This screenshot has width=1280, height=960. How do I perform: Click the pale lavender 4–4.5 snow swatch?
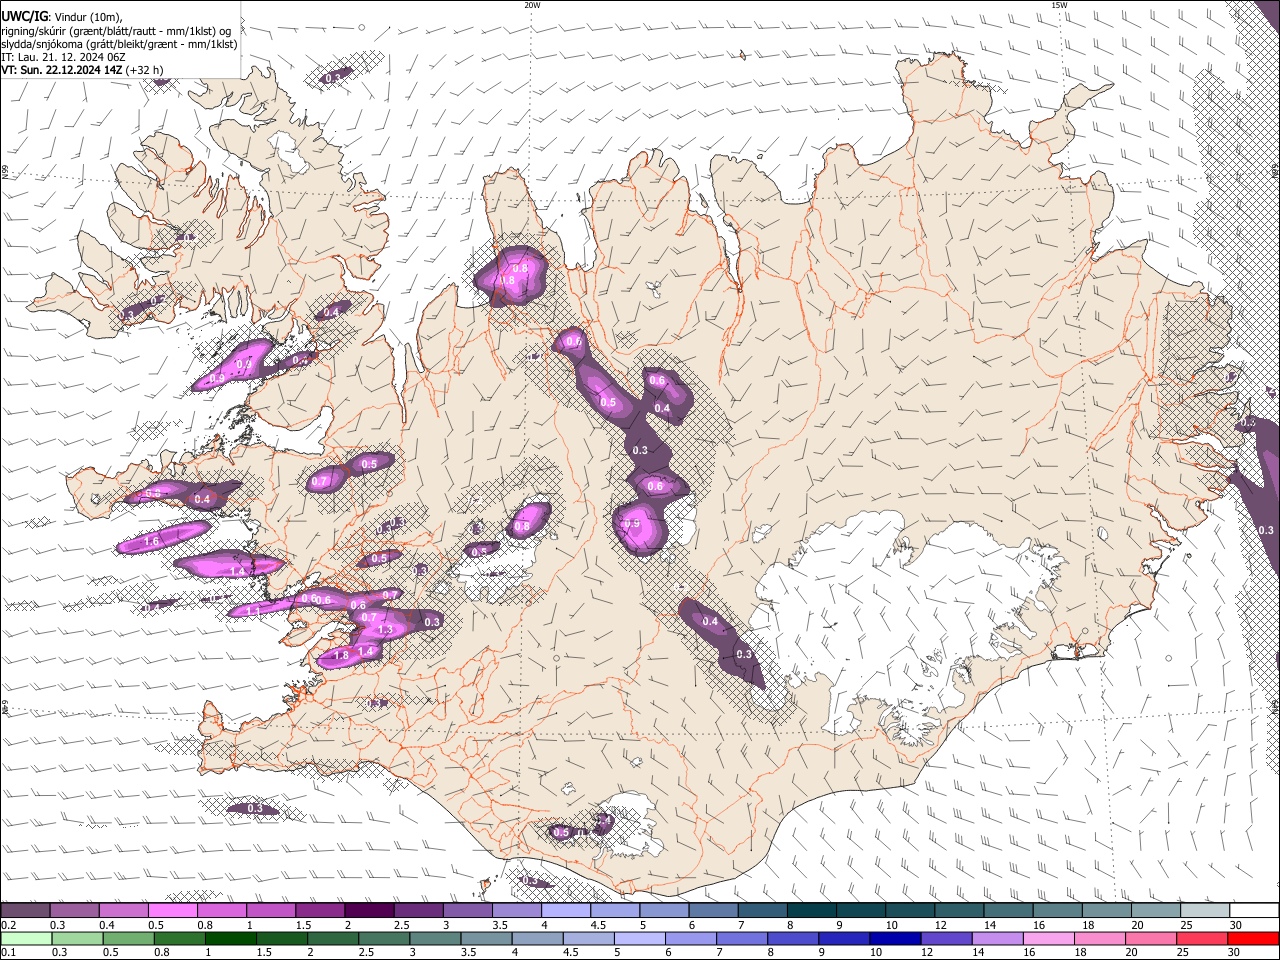pos(566,911)
